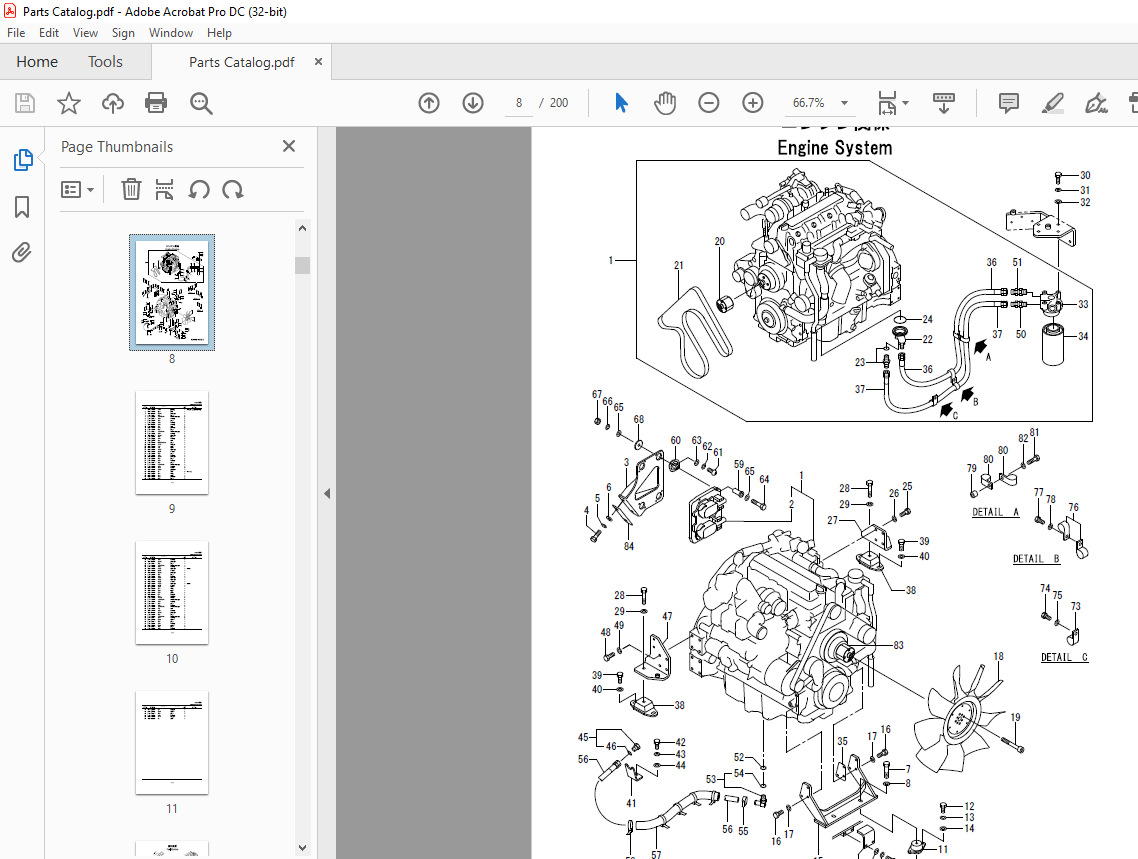Add a comment sticky note
Screen dimensions: 1138x859
(1009, 103)
